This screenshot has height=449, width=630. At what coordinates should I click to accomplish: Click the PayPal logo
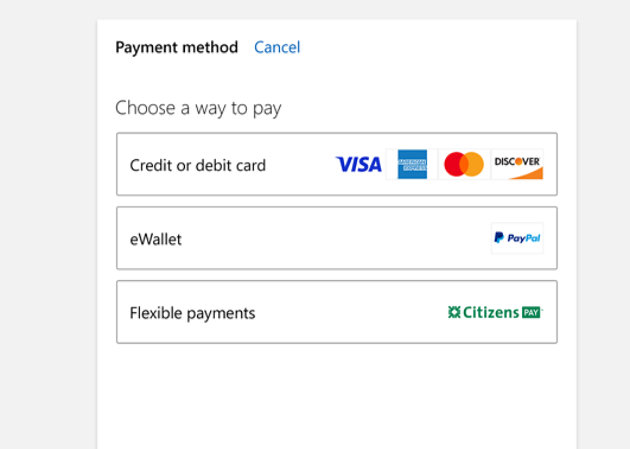(x=517, y=238)
